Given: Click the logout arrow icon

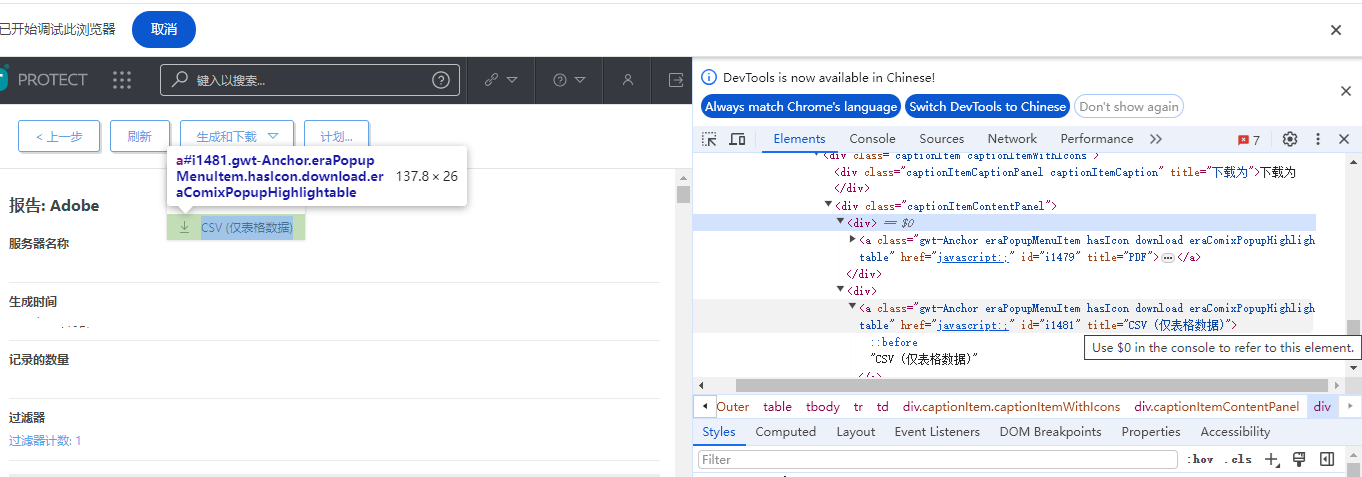Looking at the screenshot, I should [676, 80].
